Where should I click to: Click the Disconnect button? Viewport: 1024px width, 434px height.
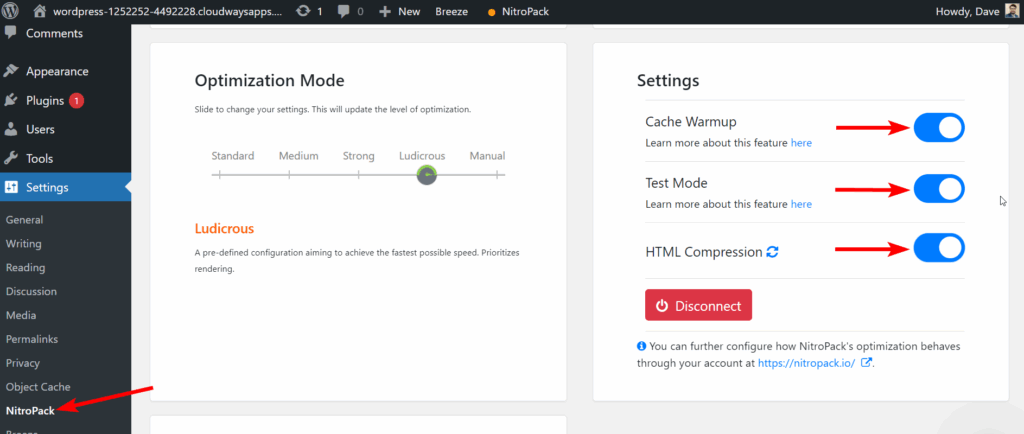(698, 305)
